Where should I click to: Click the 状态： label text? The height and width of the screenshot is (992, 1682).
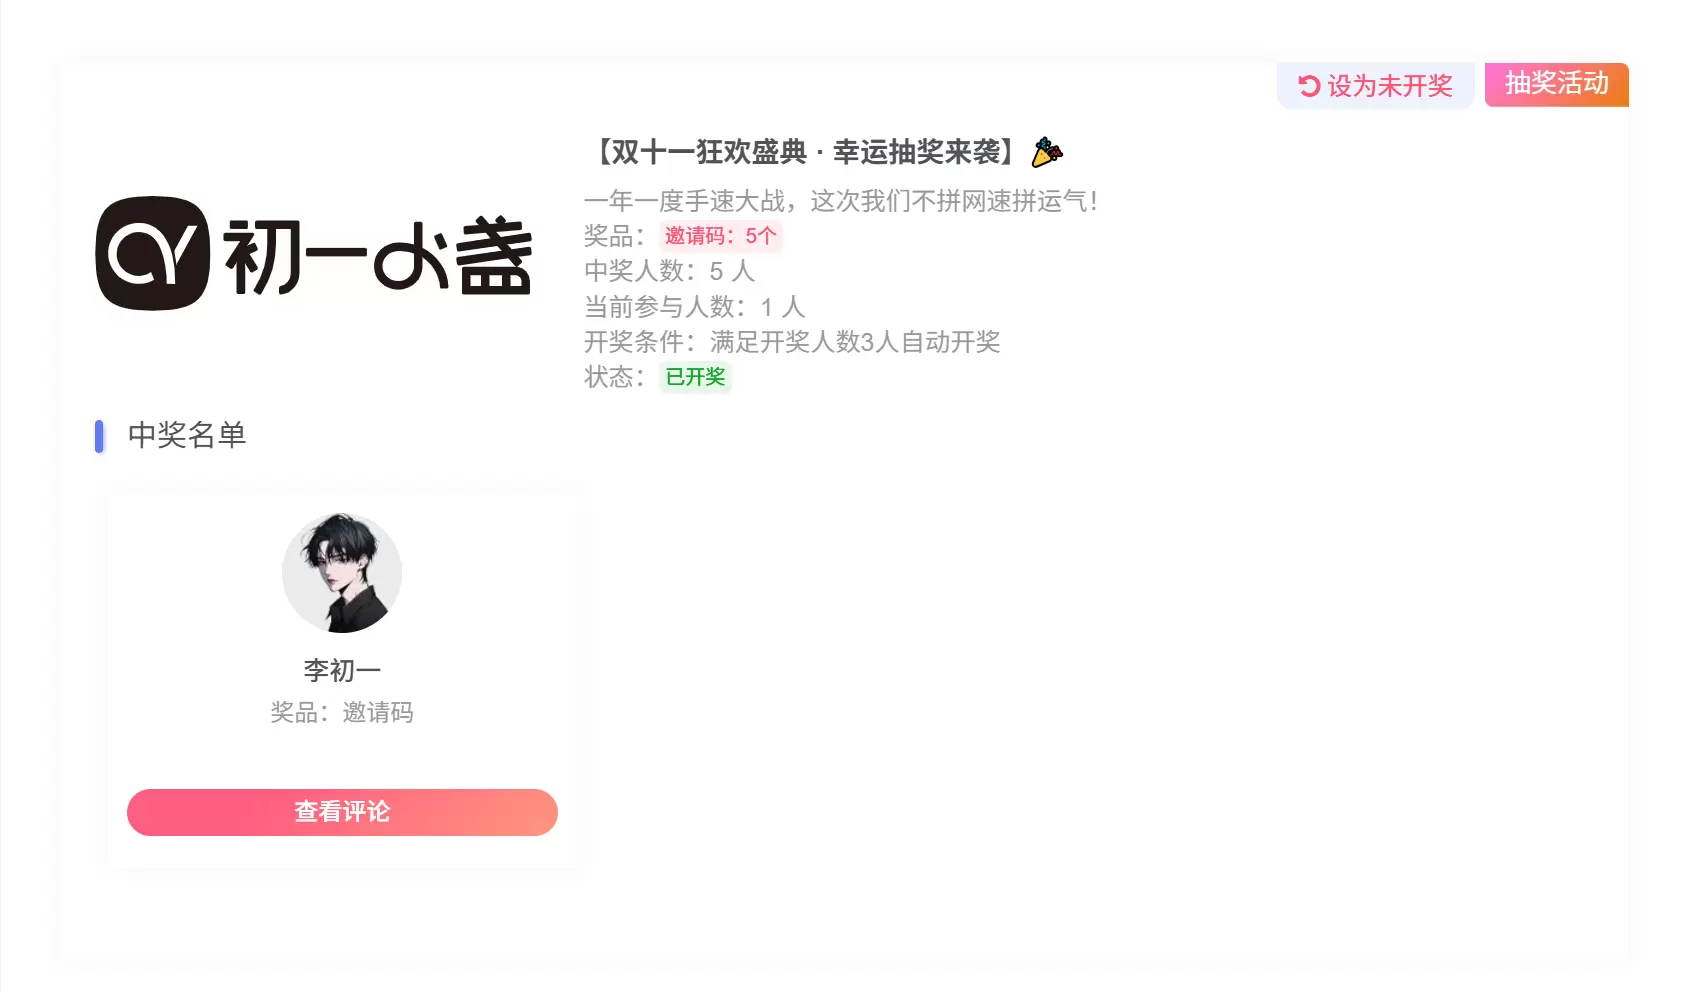[x=615, y=377]
